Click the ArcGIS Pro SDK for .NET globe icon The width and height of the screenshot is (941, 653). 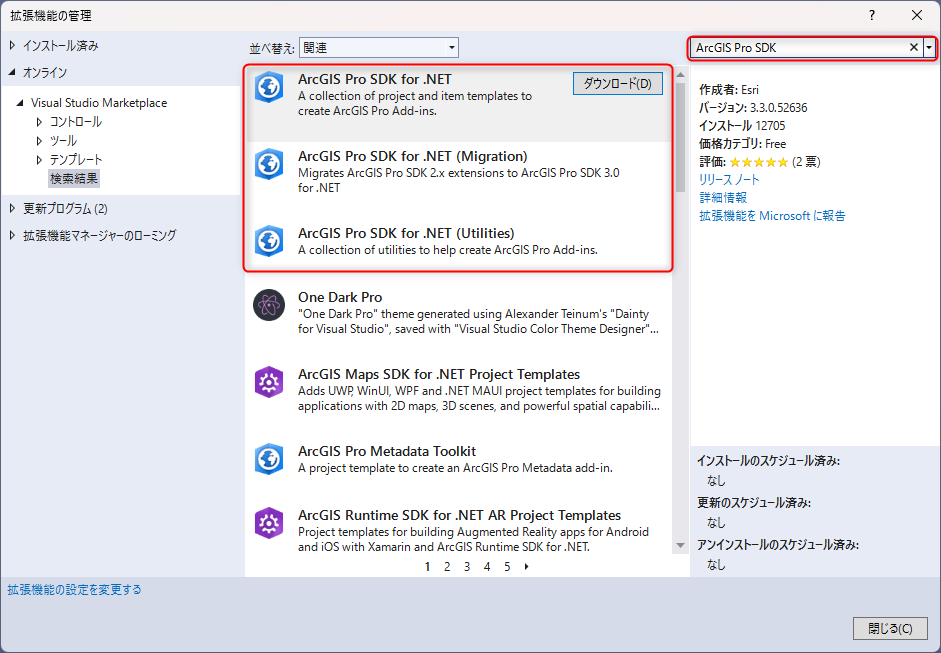pyautogui.click(x=269, y=88)
